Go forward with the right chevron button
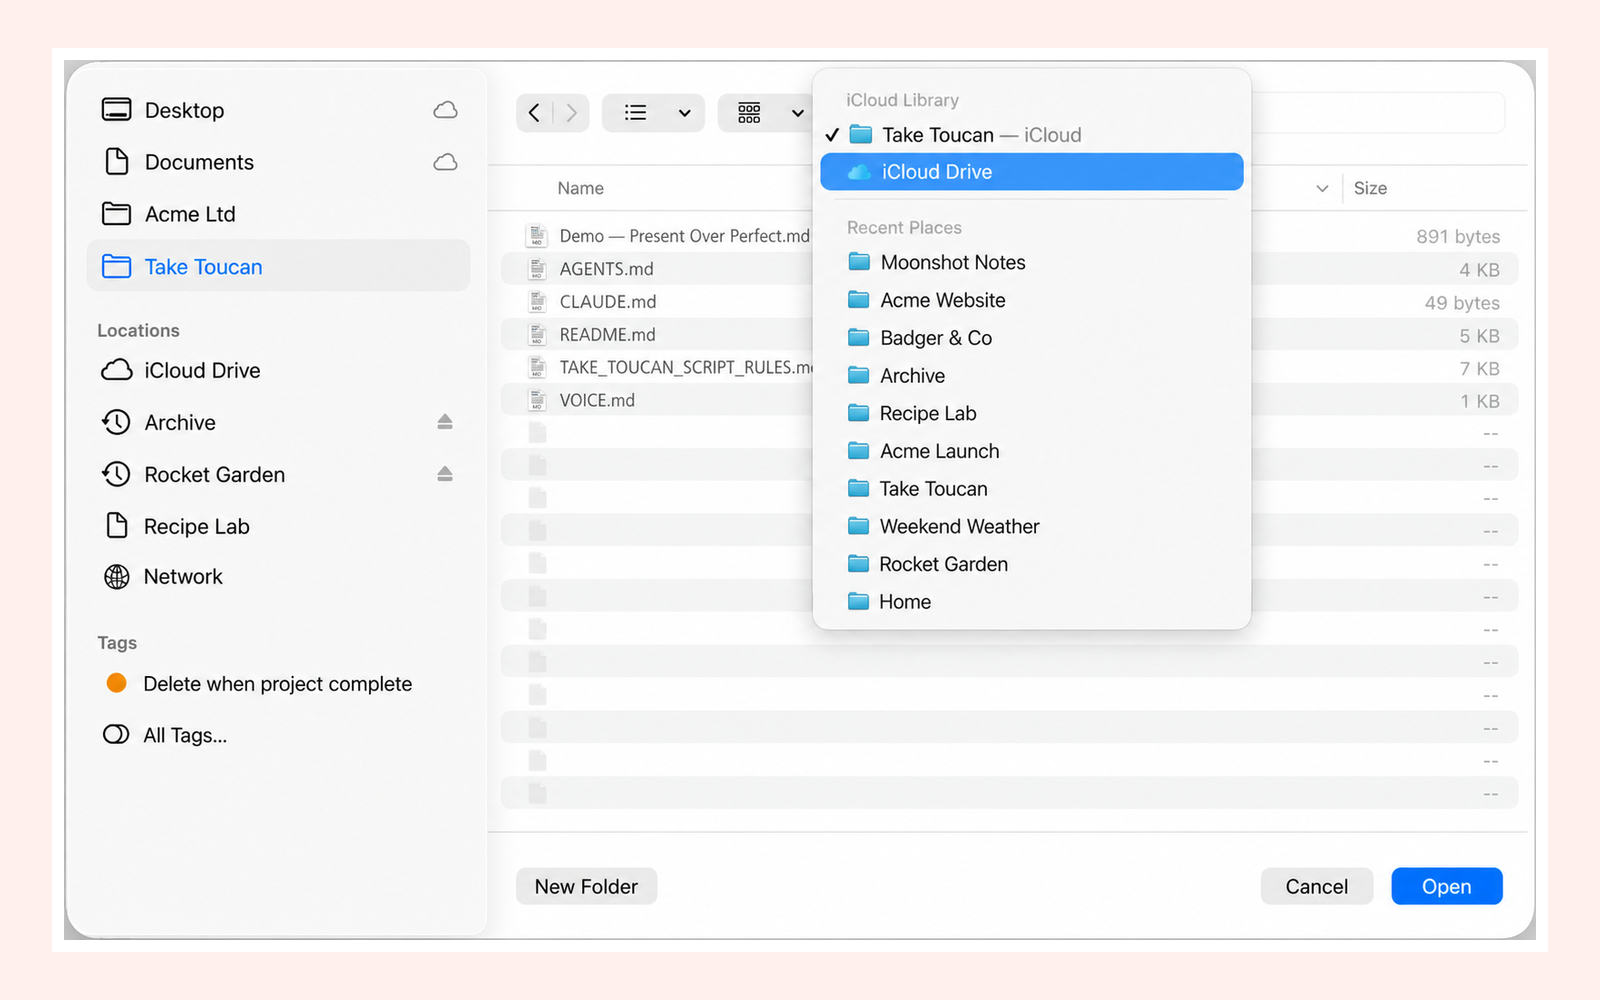This screenshot has width=1600, height=1000. pos(571,113)
